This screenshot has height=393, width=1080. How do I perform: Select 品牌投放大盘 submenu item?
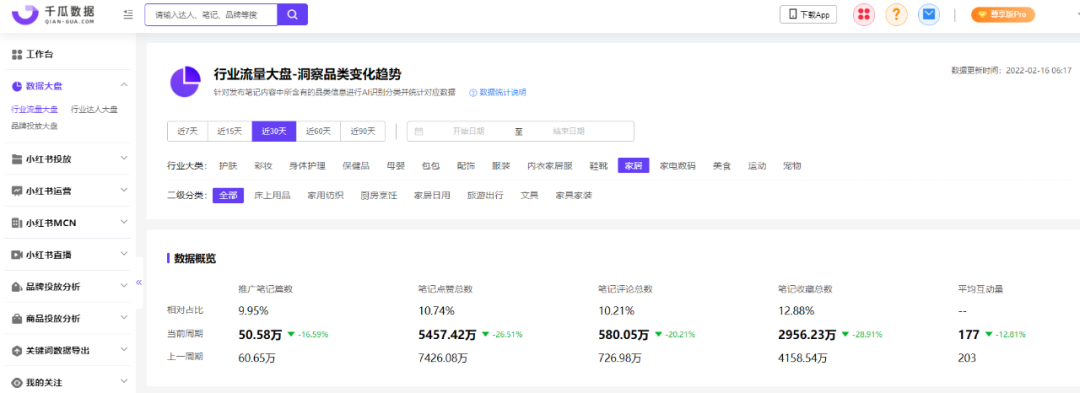point(34,126)
